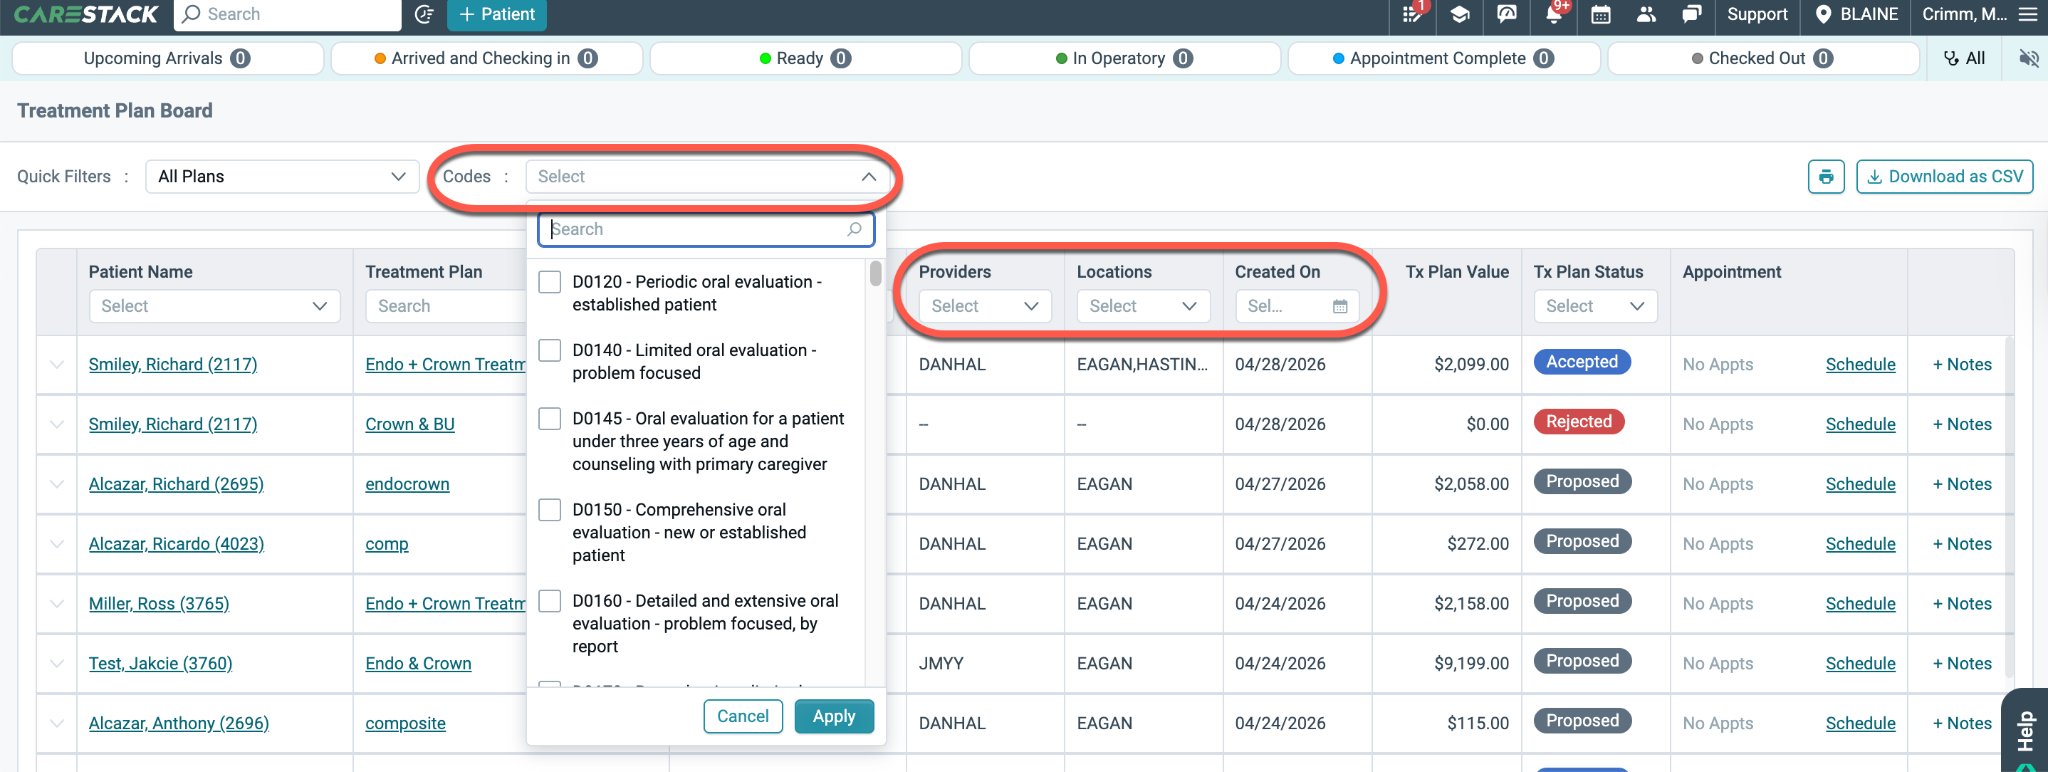
Task: Click the Help tab at screen edge
Action: [x=2027, y=730]
